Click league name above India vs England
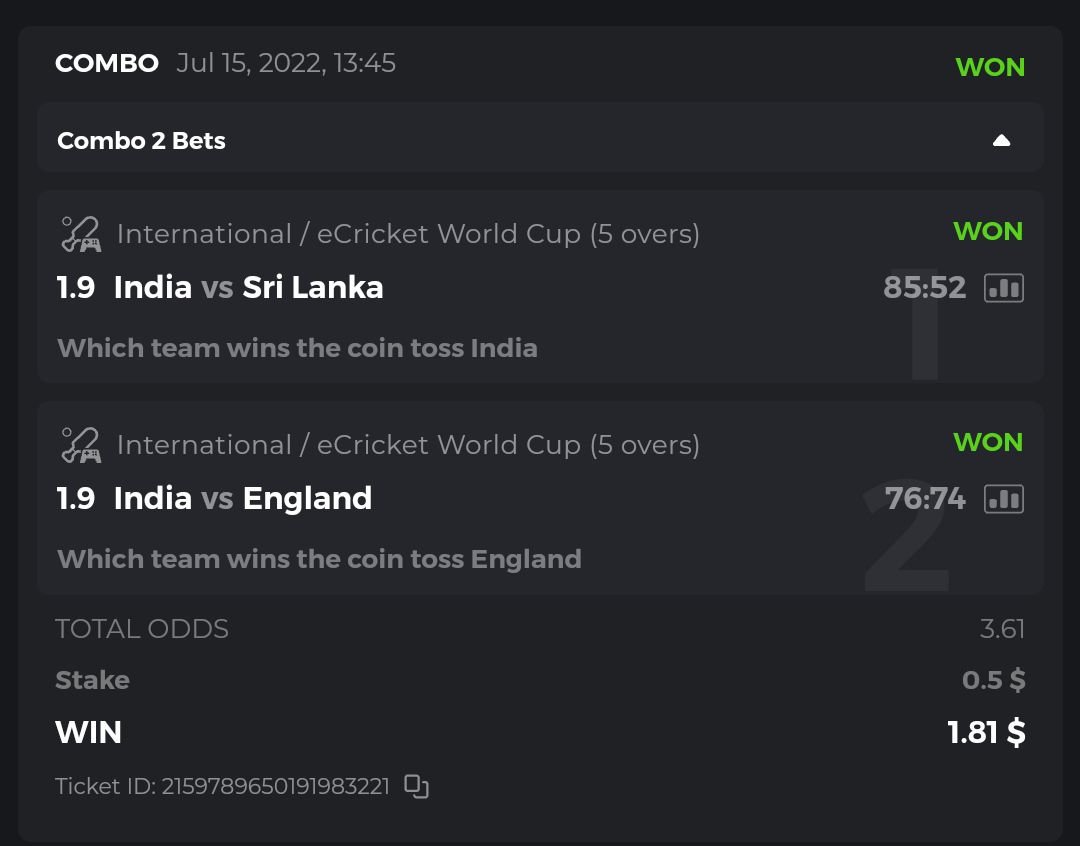Screen dimensions: 1080x846 tap(408, 444)
